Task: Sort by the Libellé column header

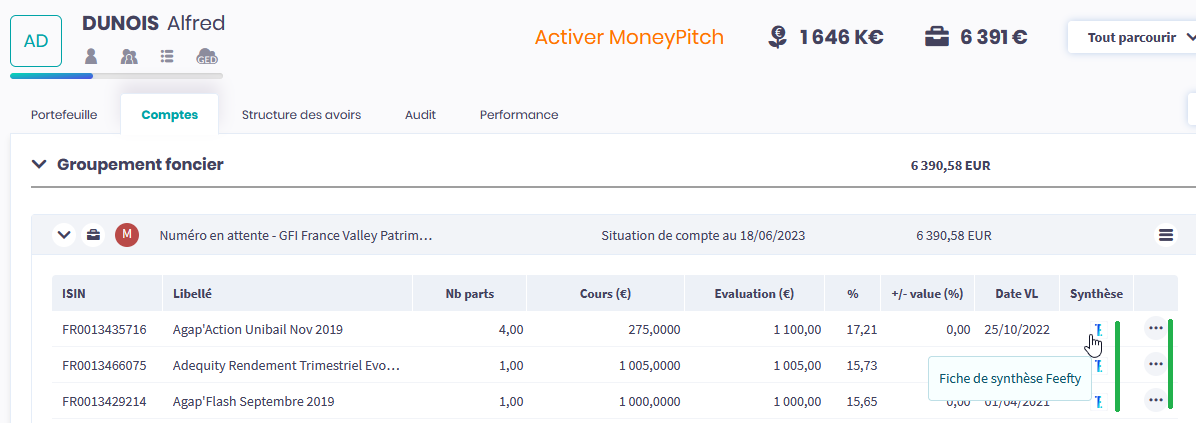Action: click(x=287, y=293)
